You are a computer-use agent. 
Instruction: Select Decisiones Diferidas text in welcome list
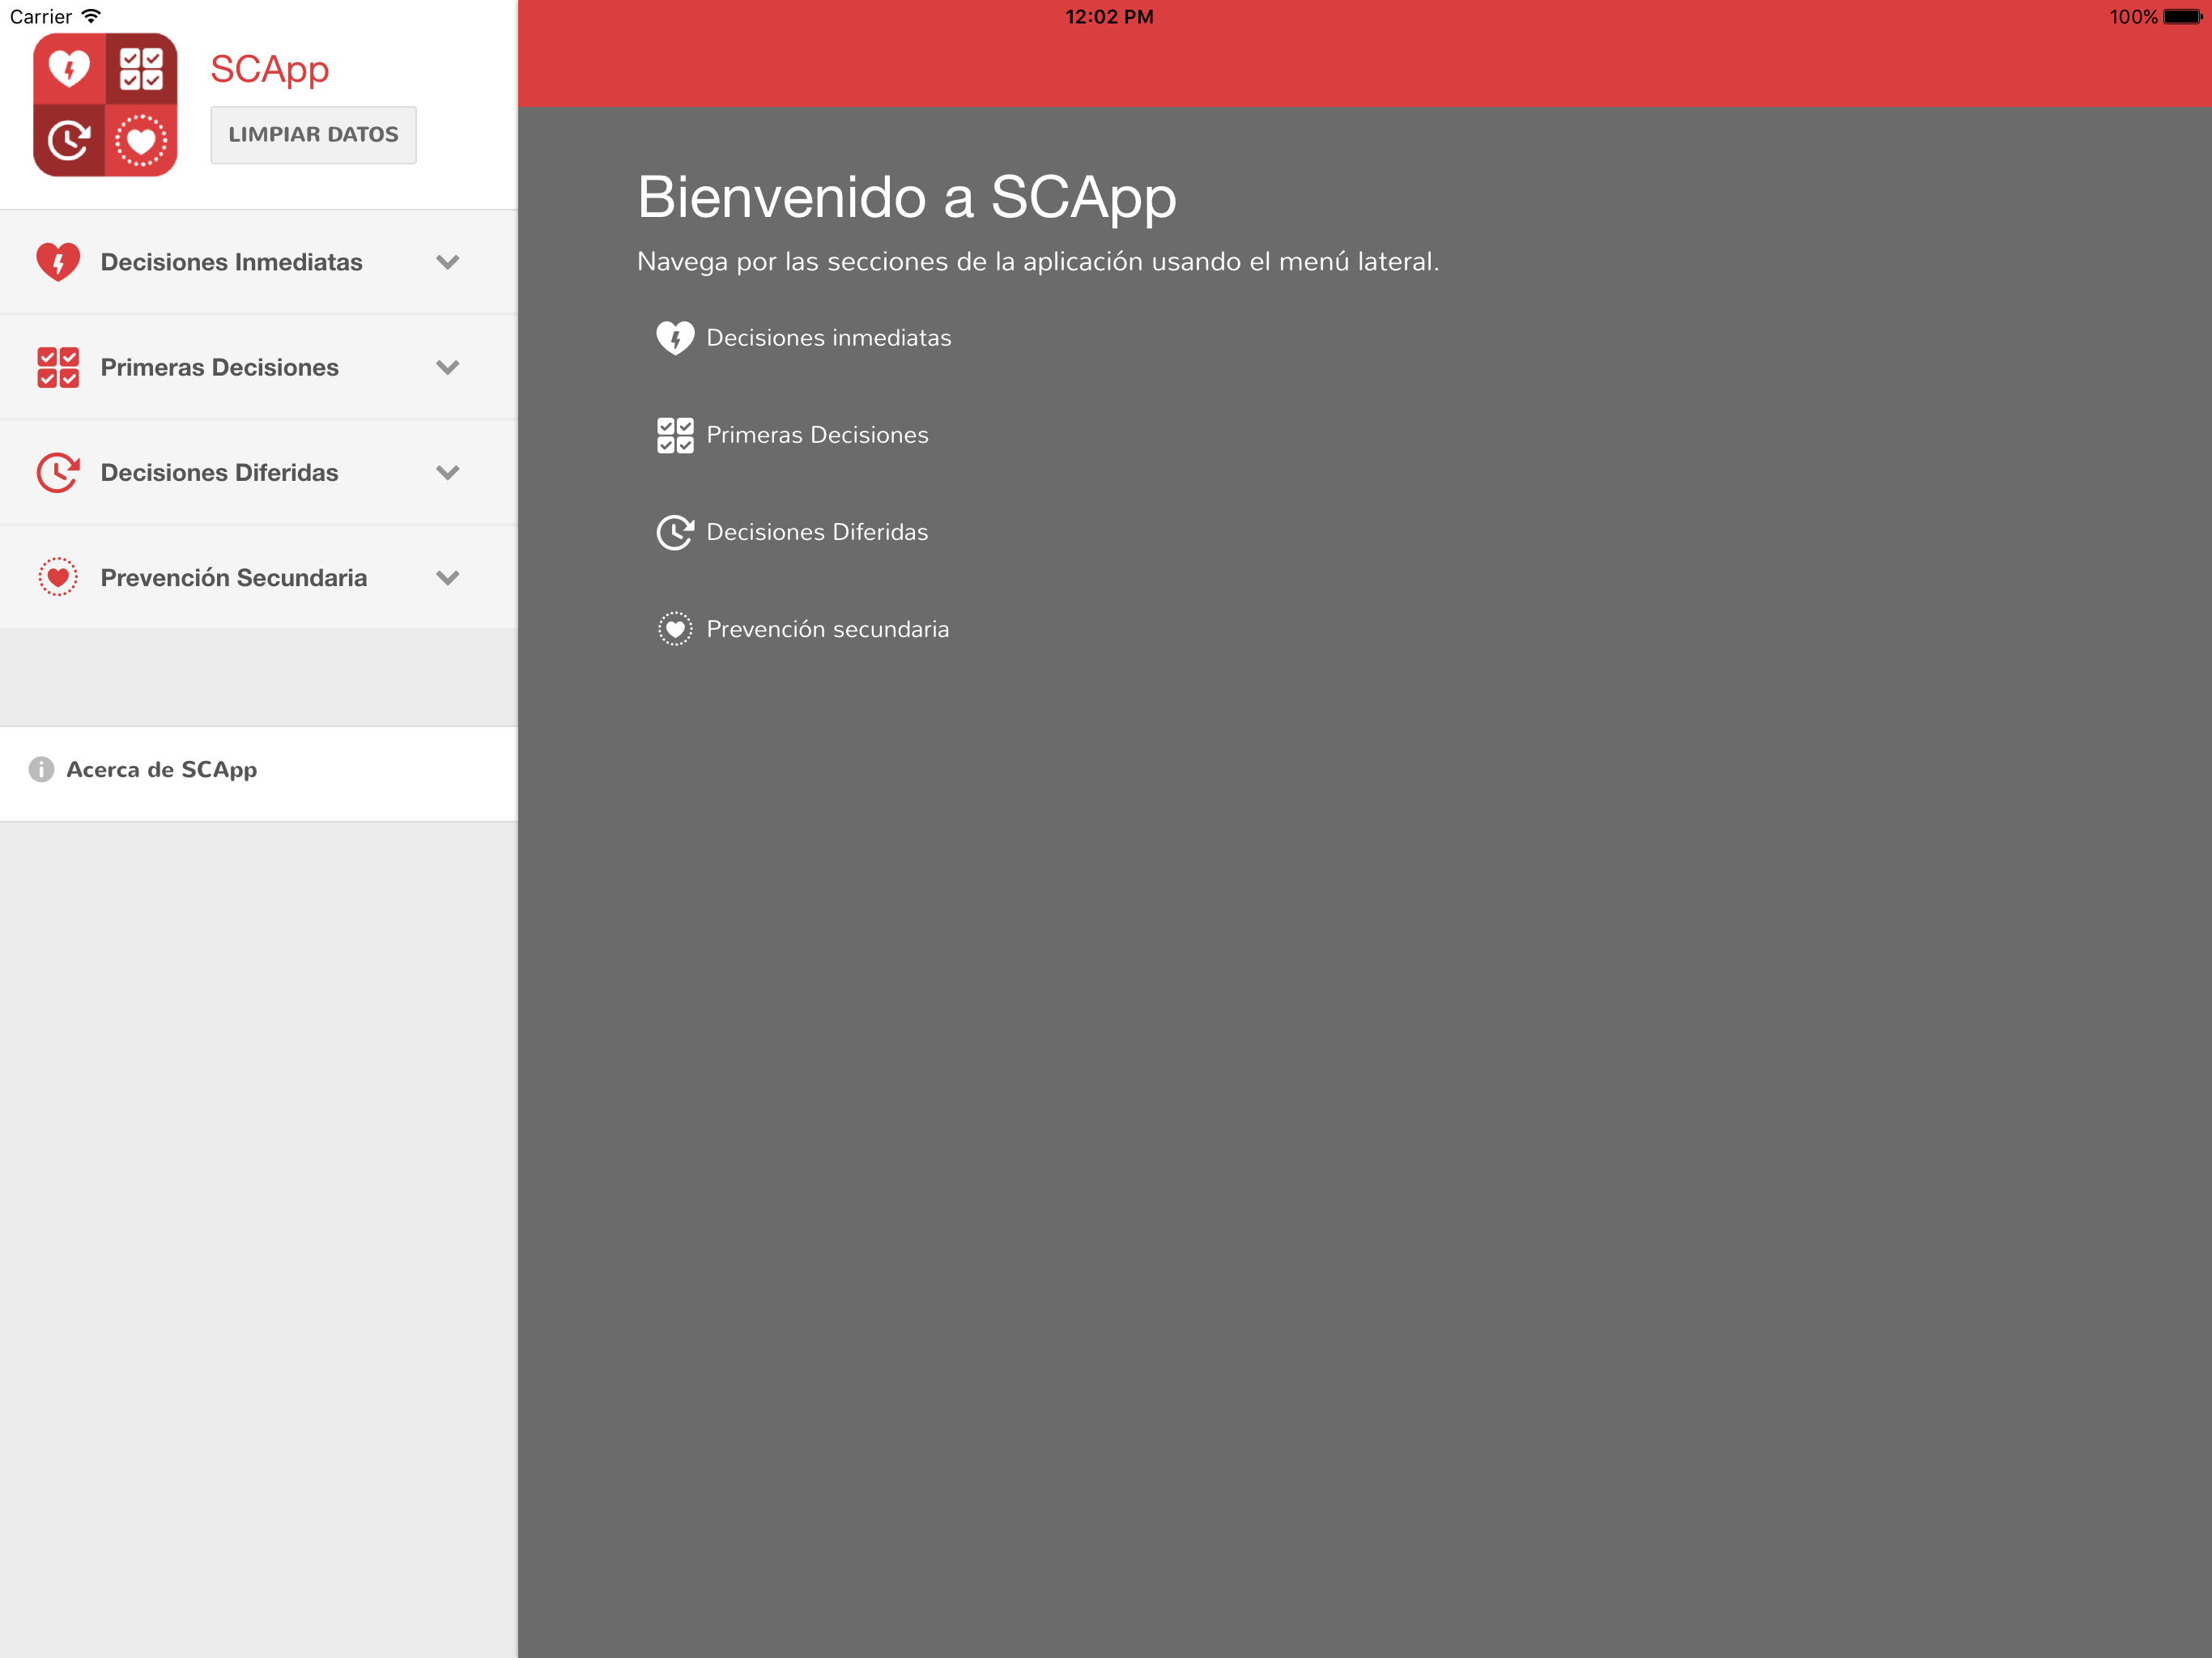click(817, 532)
